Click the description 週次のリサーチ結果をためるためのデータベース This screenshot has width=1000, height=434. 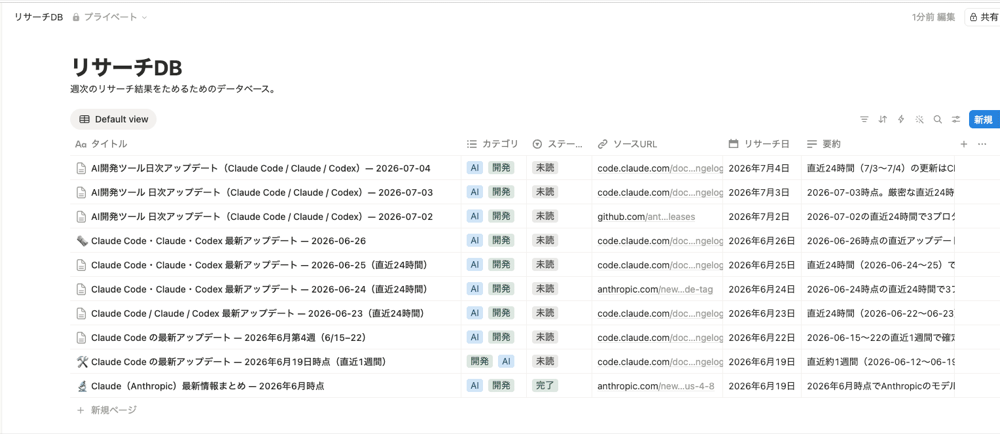(173, 89)
